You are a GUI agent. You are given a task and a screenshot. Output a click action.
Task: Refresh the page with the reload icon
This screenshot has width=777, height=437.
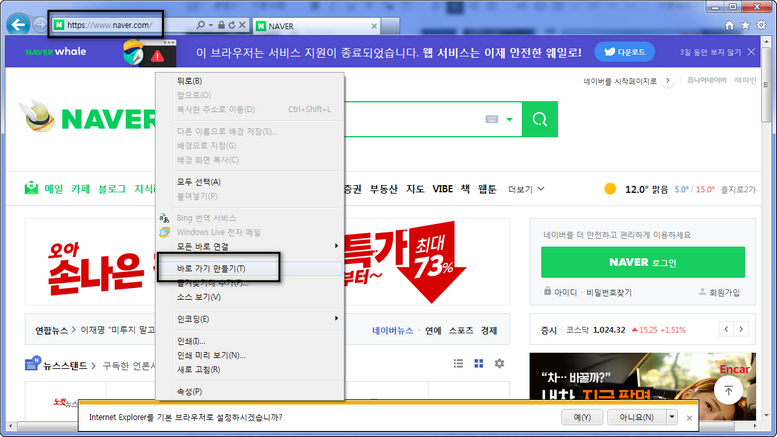(x=231, y=25)
